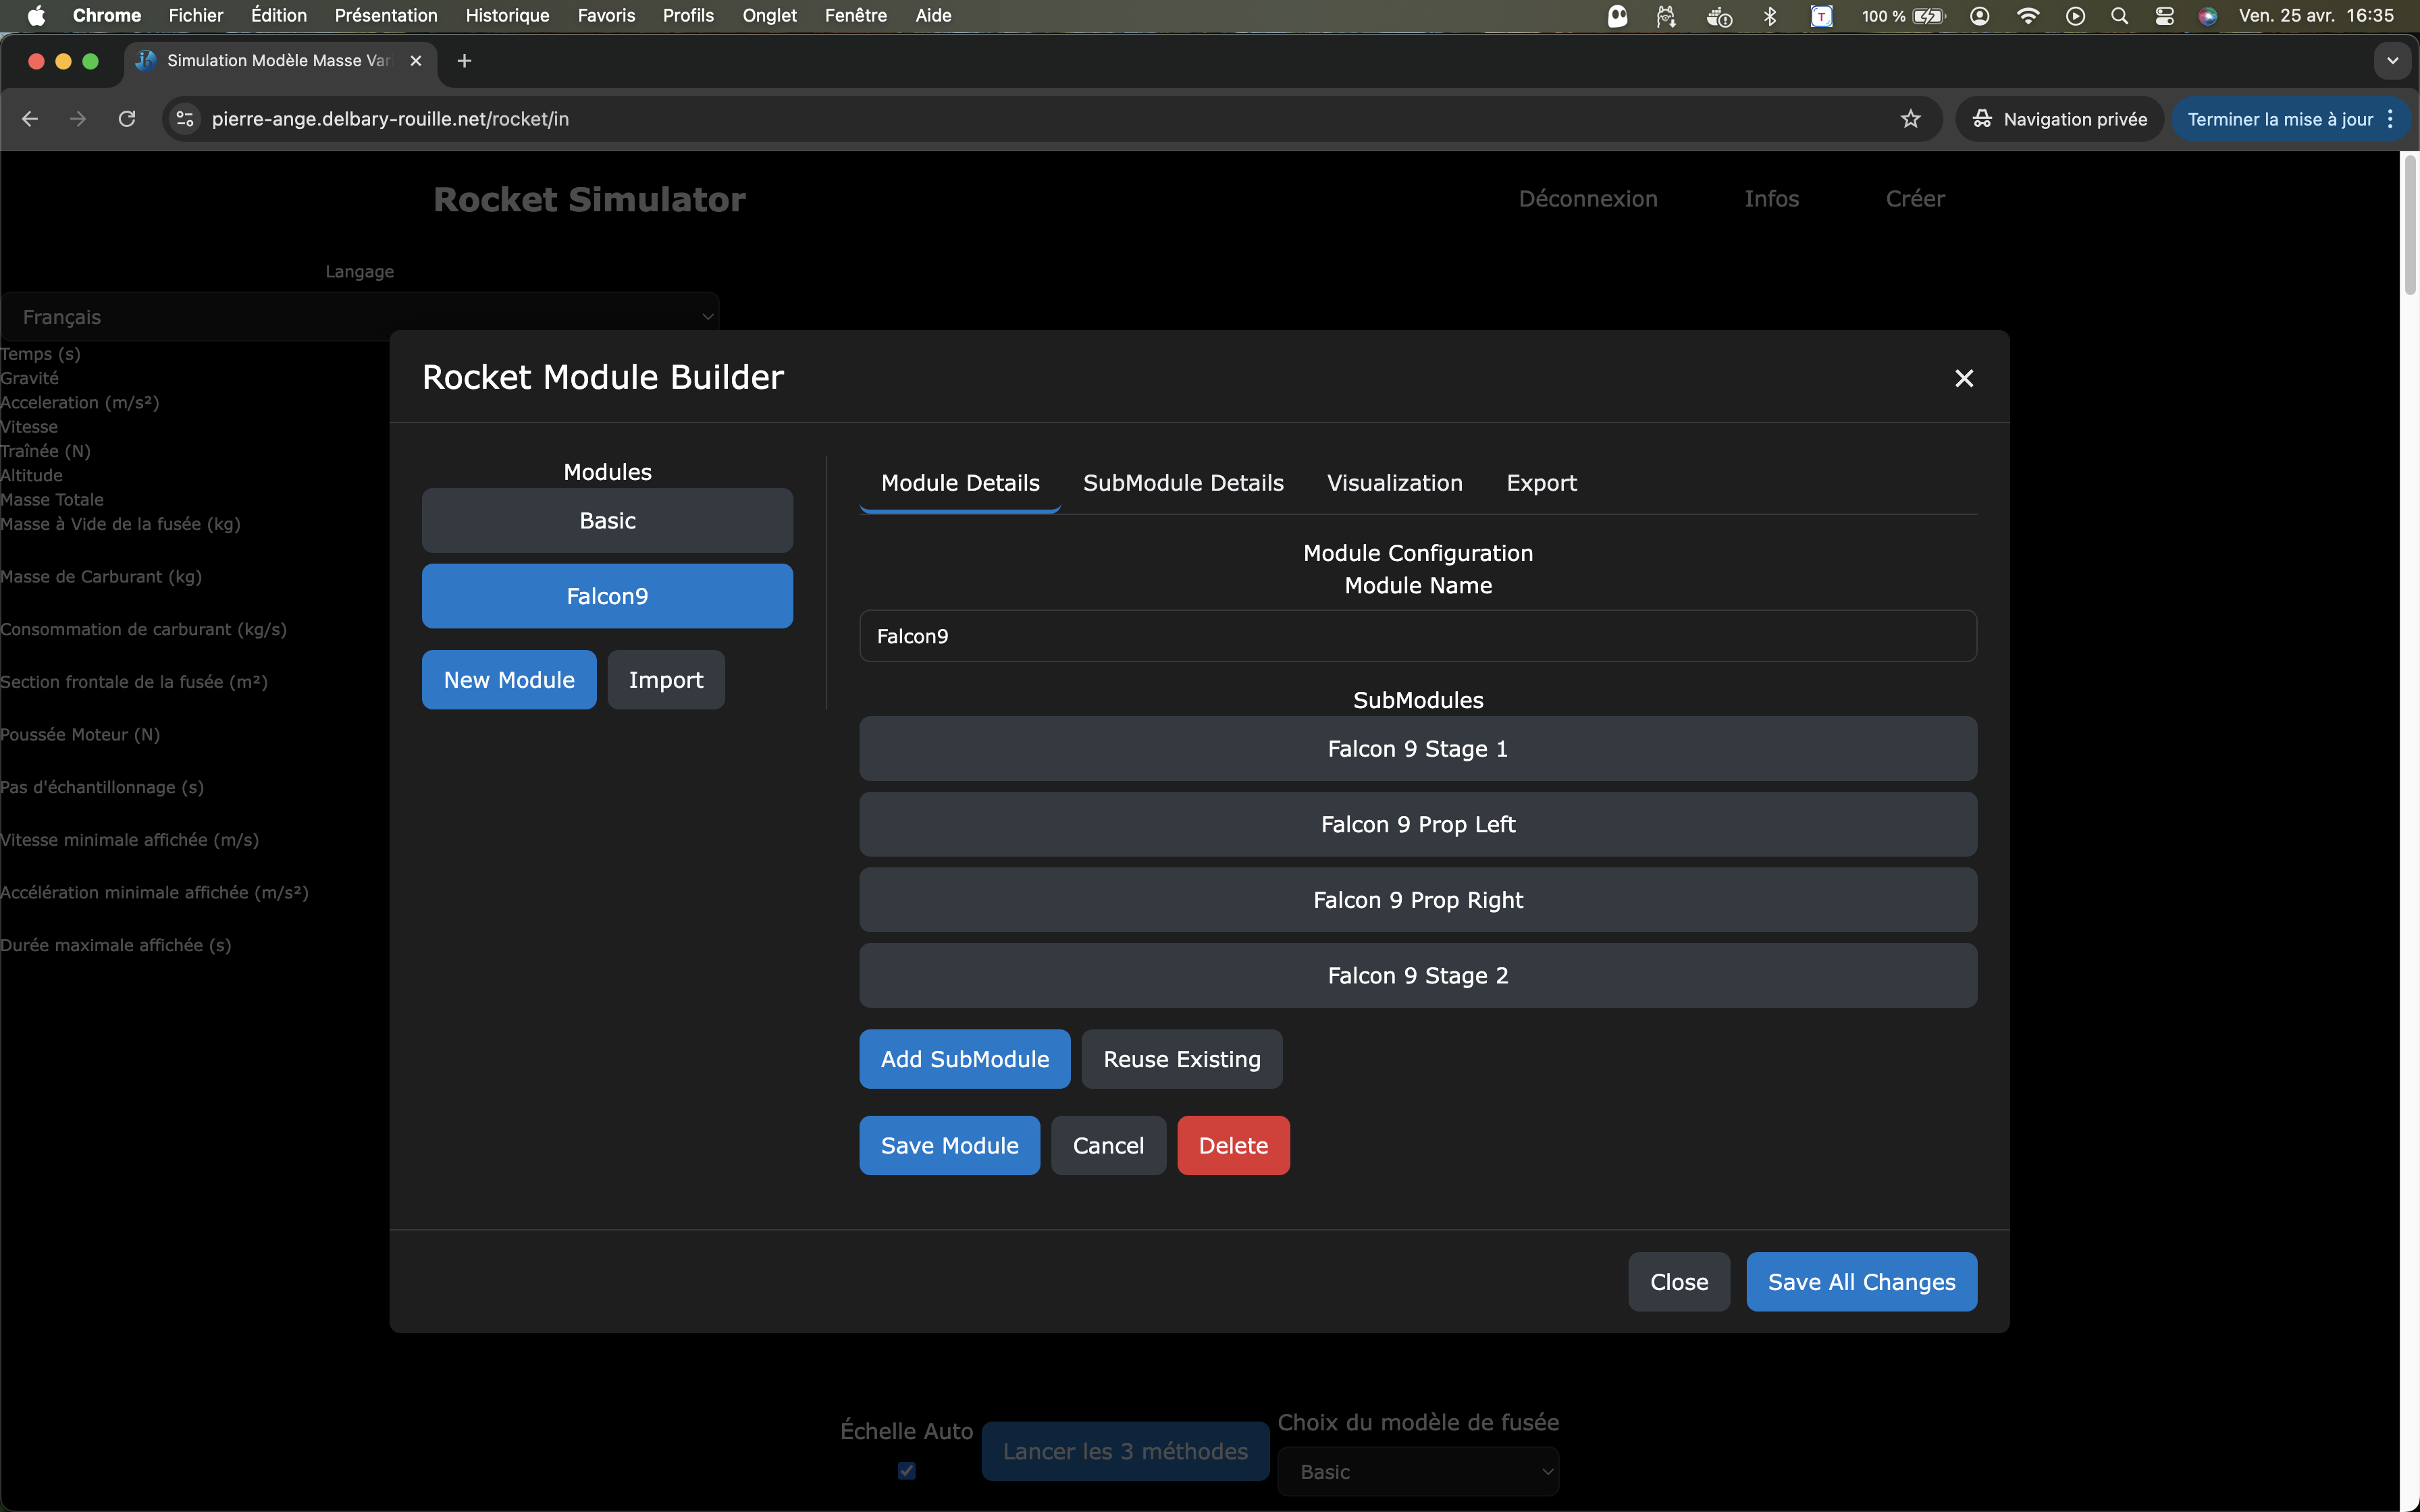
Task: Open the Choix du modèle de fusée dropdown
Action: click(1418, 1472)
